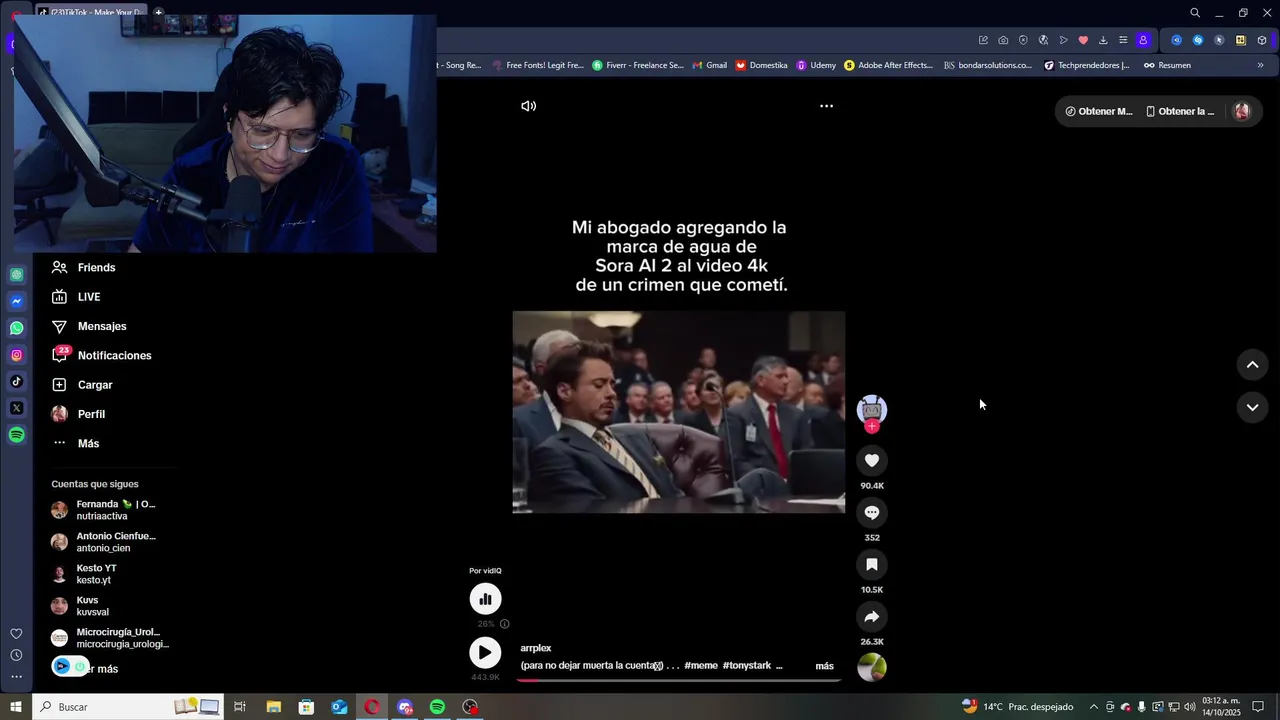Like the video with the heart icon
The height and width of the screenshot is (720, 1280).
pyautogui.click(x=872, y=460)
